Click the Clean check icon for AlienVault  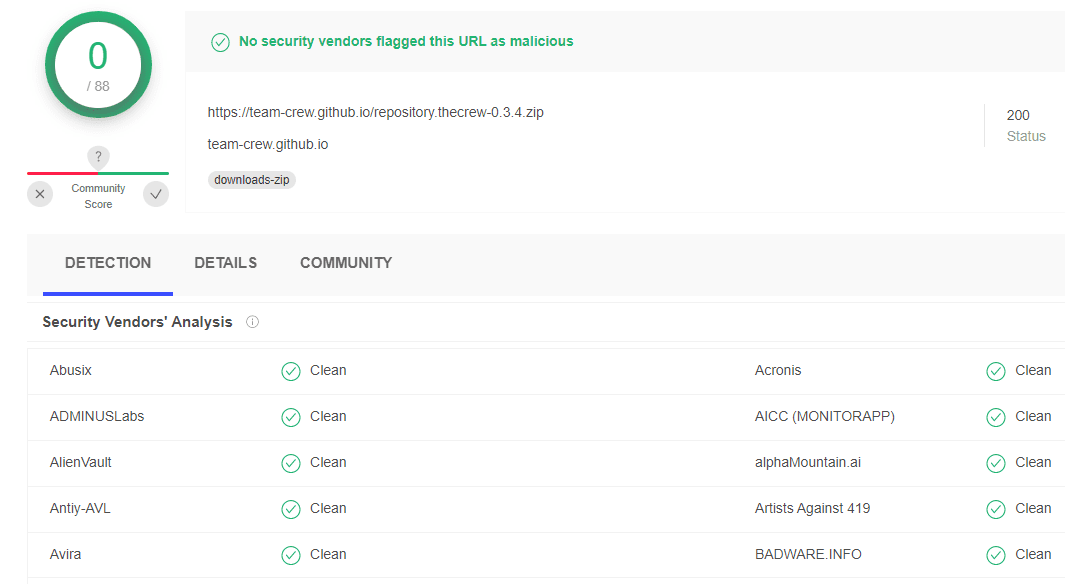[291, 463]
